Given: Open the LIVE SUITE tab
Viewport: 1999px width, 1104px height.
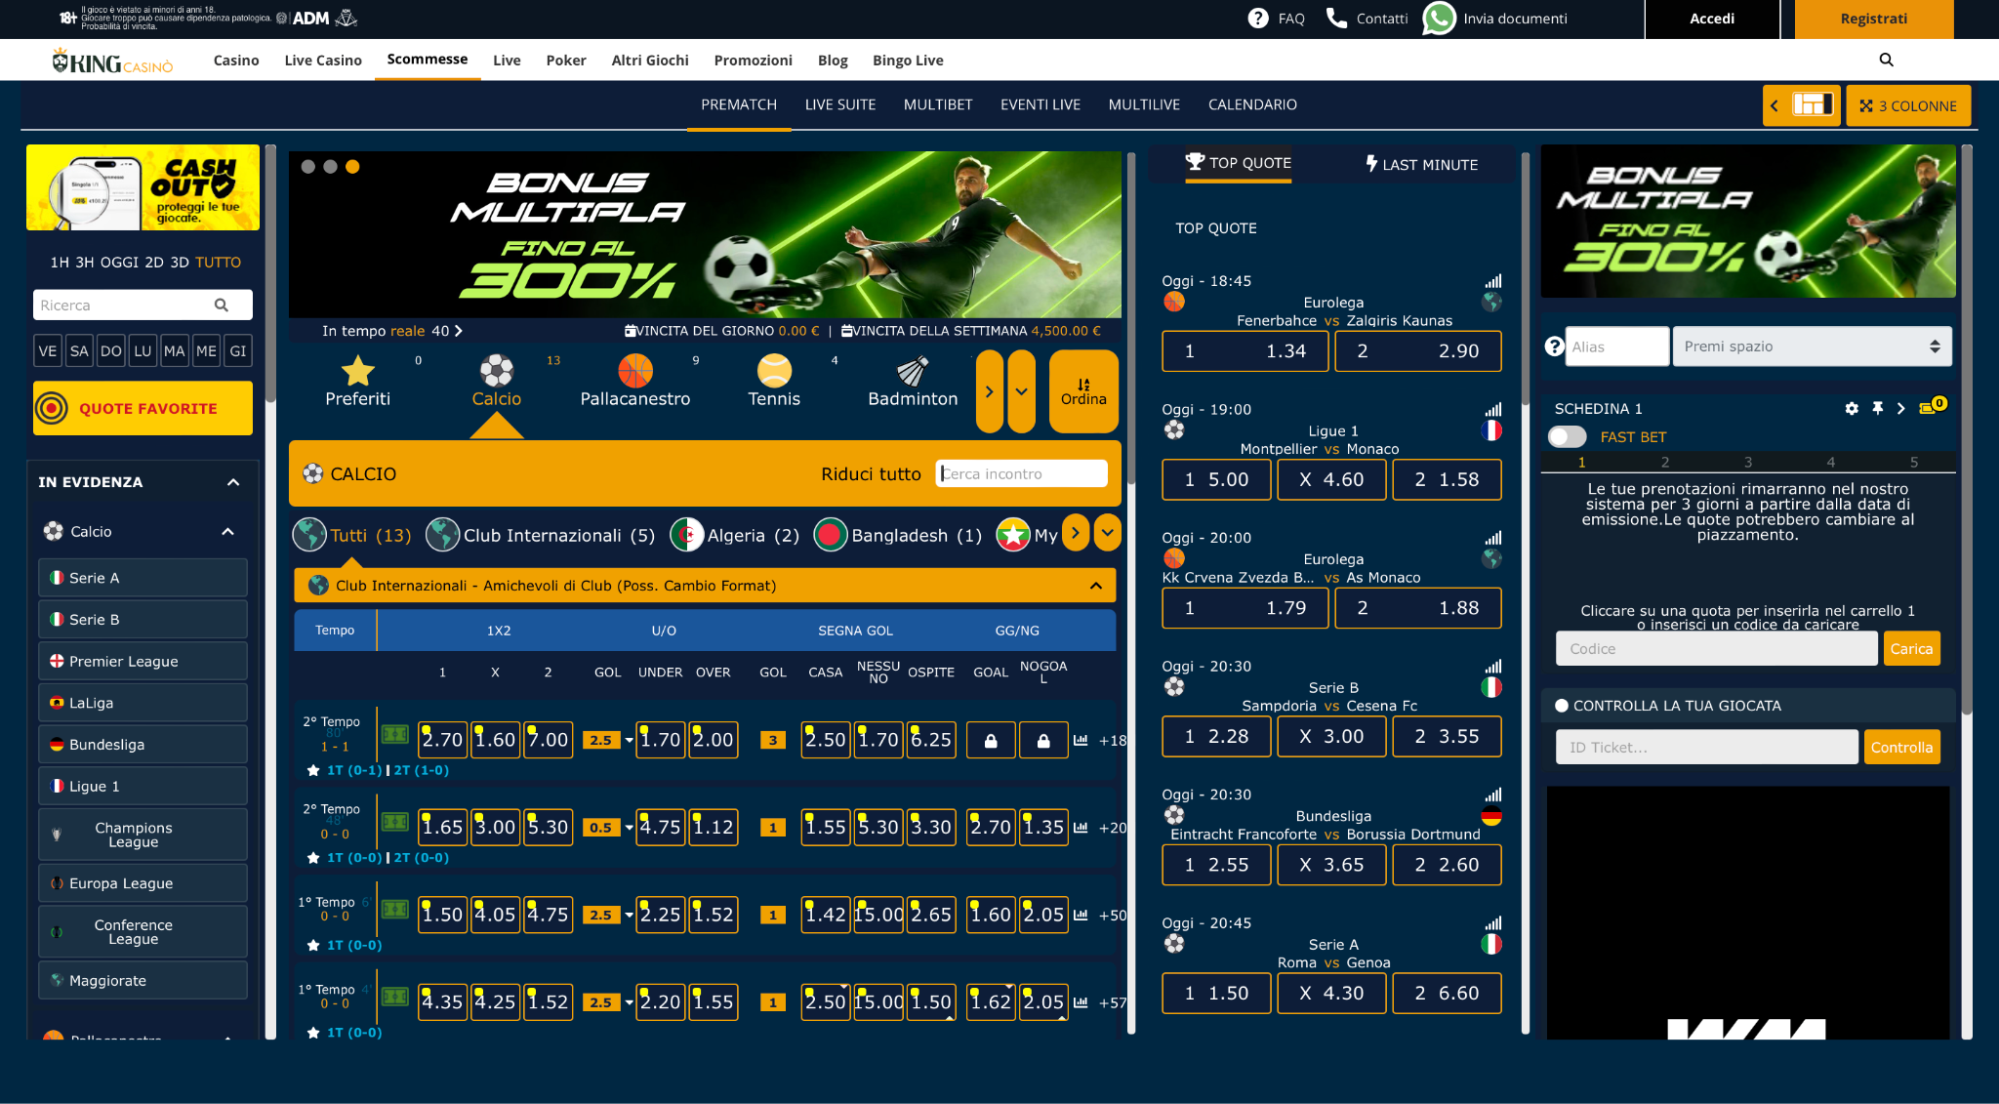Looking at the screenshot, I should point(839,105).
